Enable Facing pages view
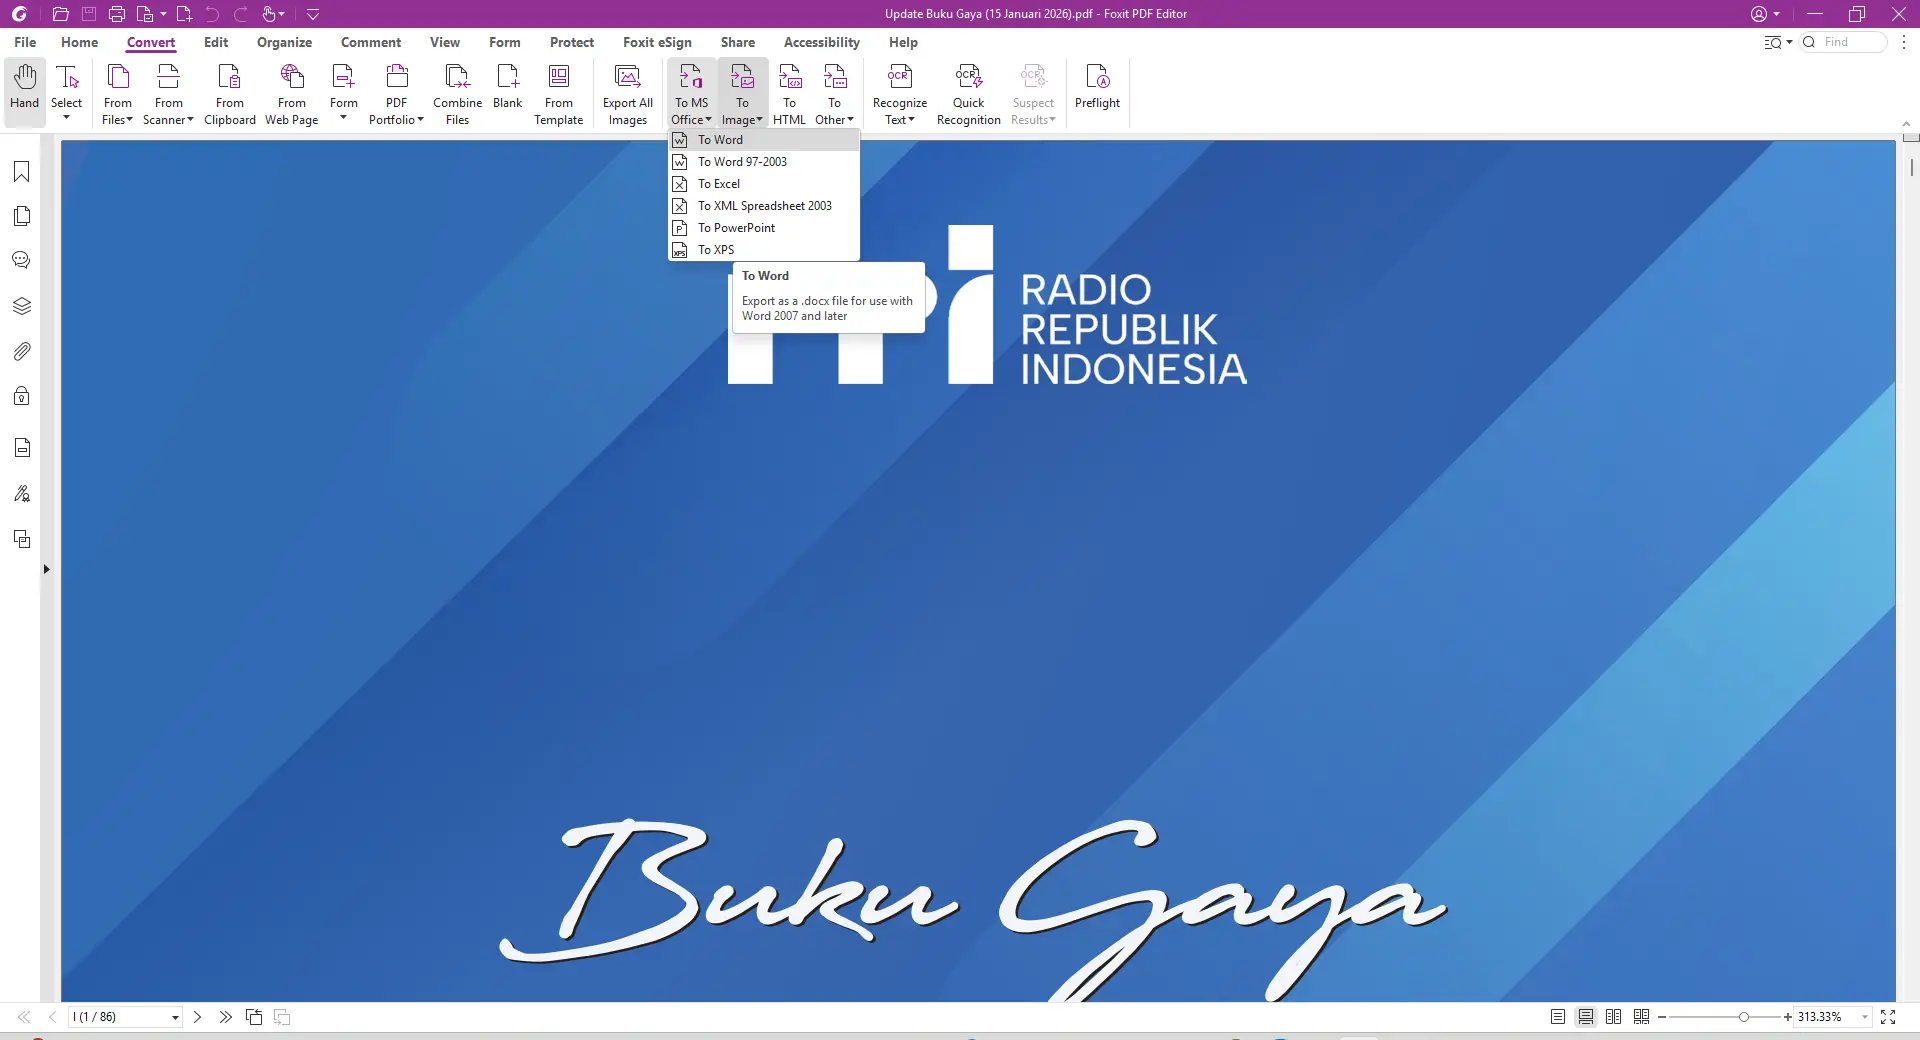Viewport: 1920px width, 1040px height. tap(1614, 1017)
